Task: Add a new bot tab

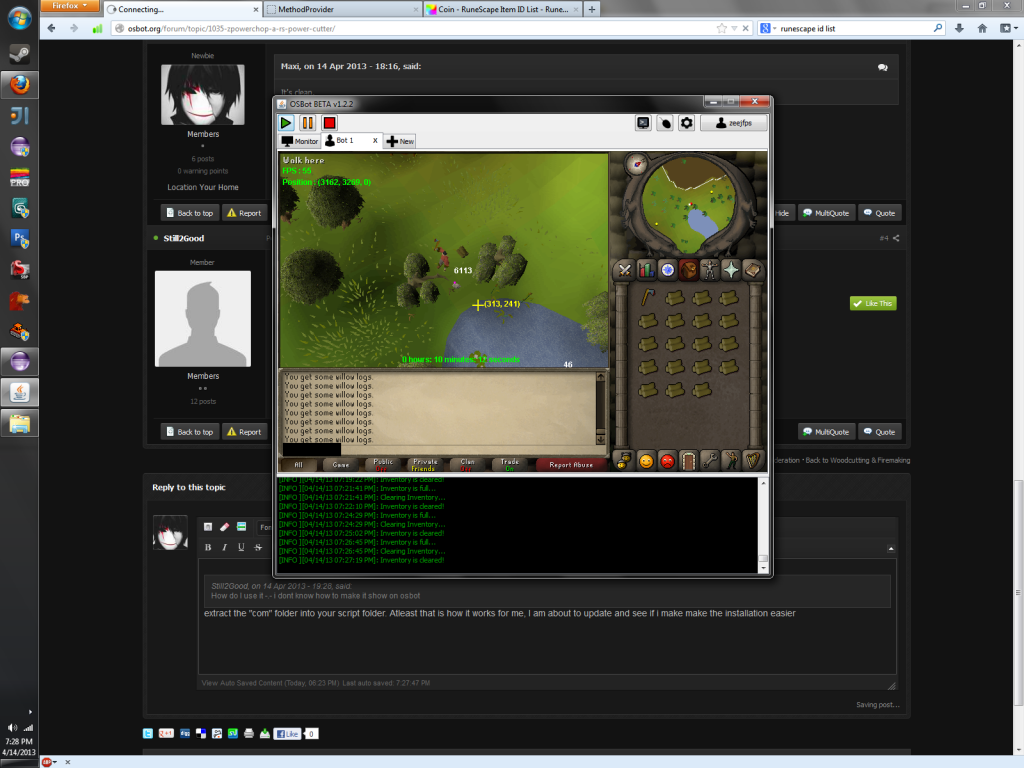Action: [400, 141]
